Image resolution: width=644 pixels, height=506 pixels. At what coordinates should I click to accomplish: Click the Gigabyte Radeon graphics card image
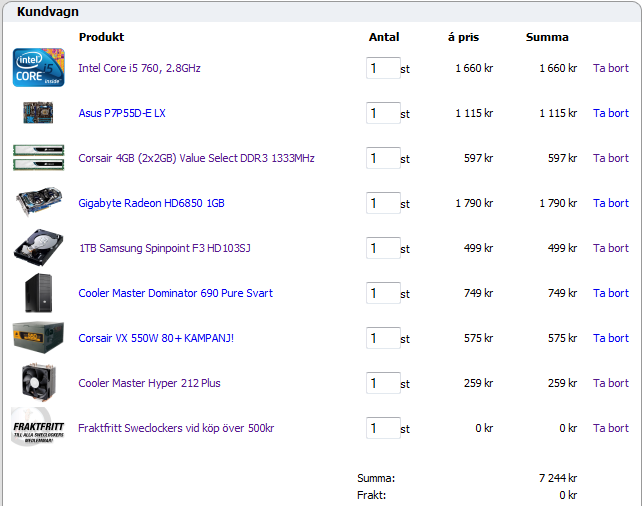(39, 202)
